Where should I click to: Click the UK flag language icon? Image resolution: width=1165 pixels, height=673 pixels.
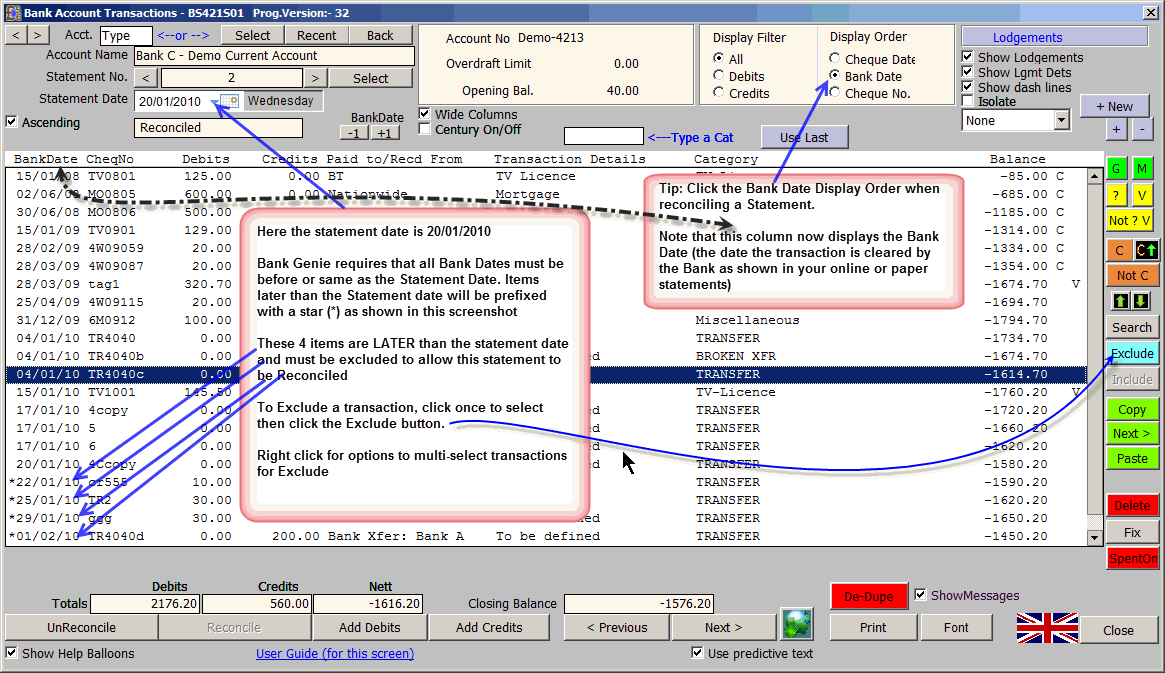[1047, 628]
